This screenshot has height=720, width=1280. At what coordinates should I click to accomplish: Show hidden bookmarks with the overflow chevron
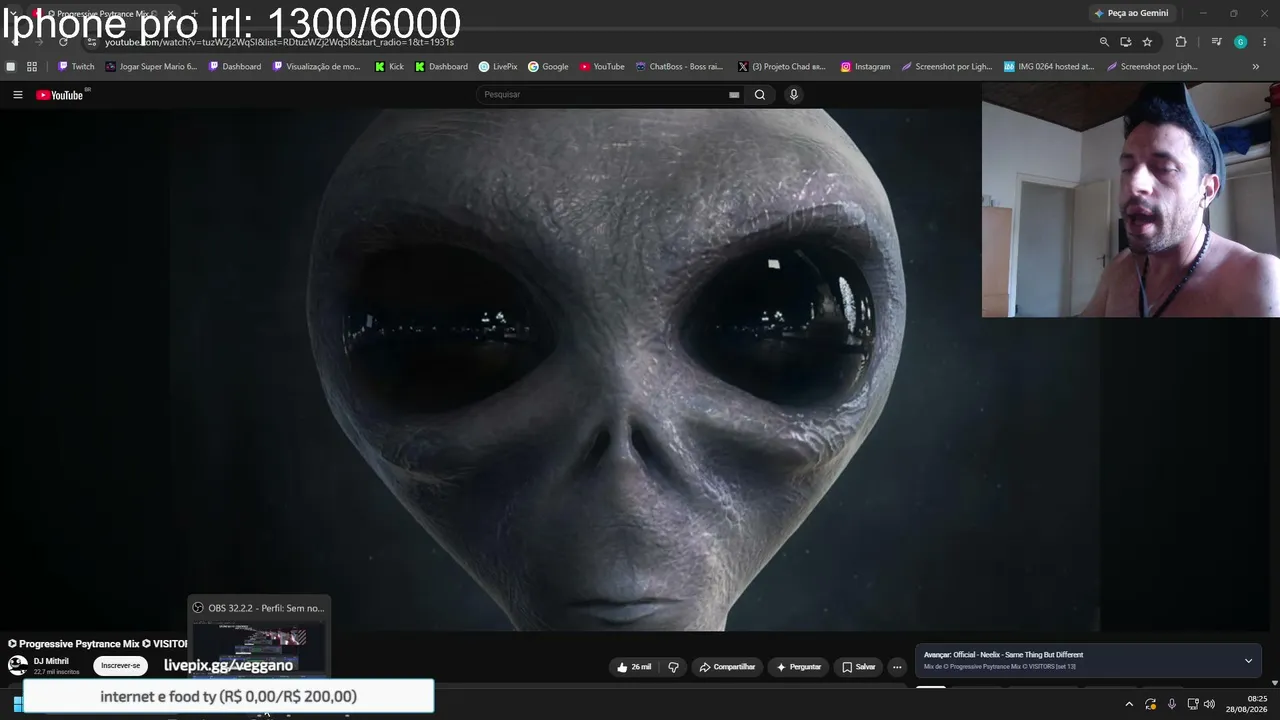coord(1256,67)
